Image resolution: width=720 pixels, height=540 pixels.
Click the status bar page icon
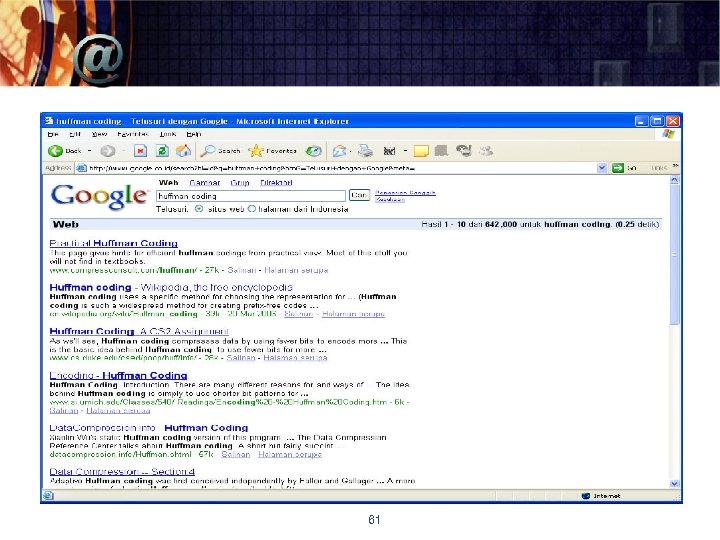pos(48,495)
